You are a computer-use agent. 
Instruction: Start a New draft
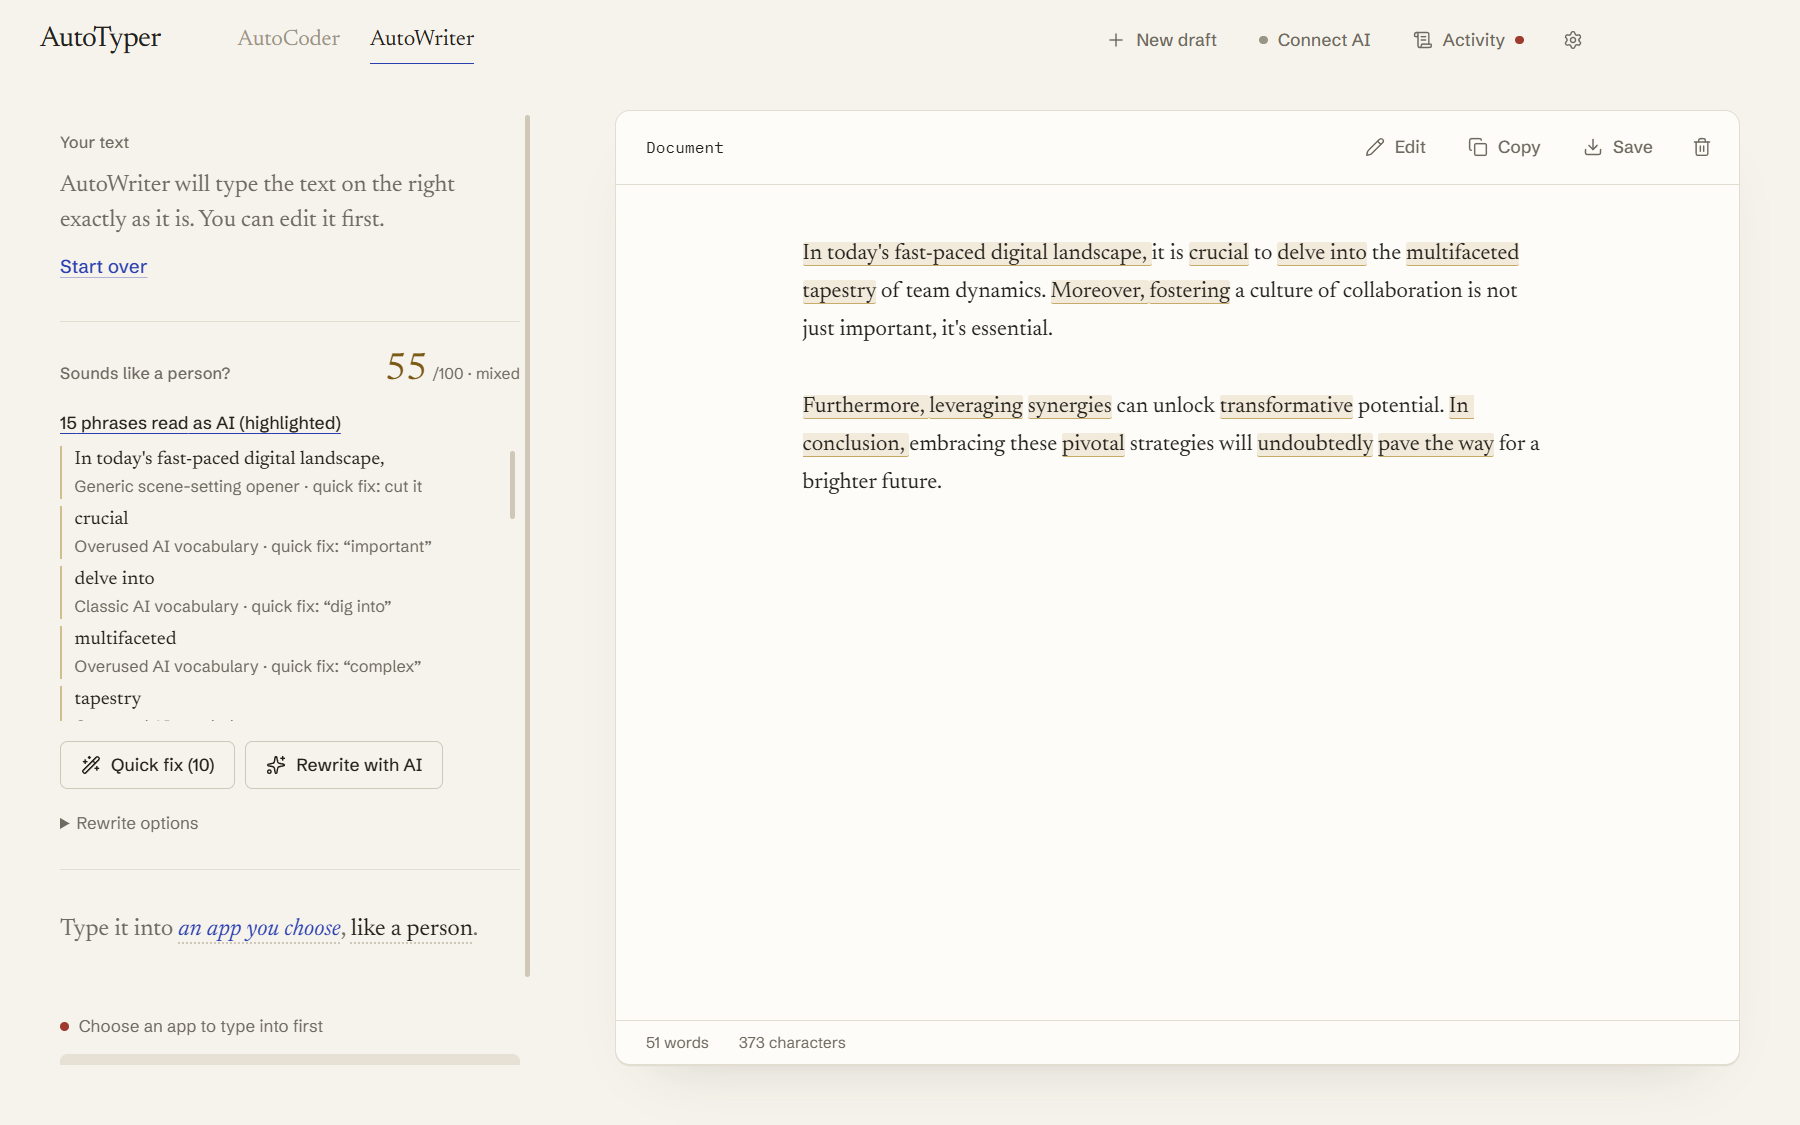[x=1163, y=40]
